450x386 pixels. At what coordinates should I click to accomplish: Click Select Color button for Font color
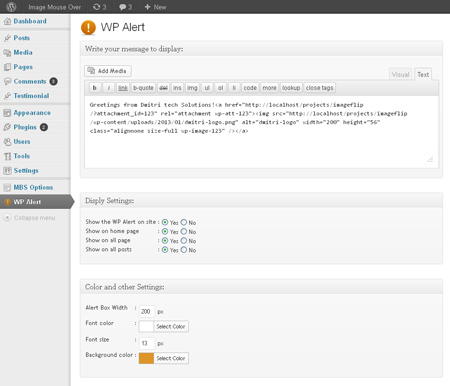[x=171, y=327]
